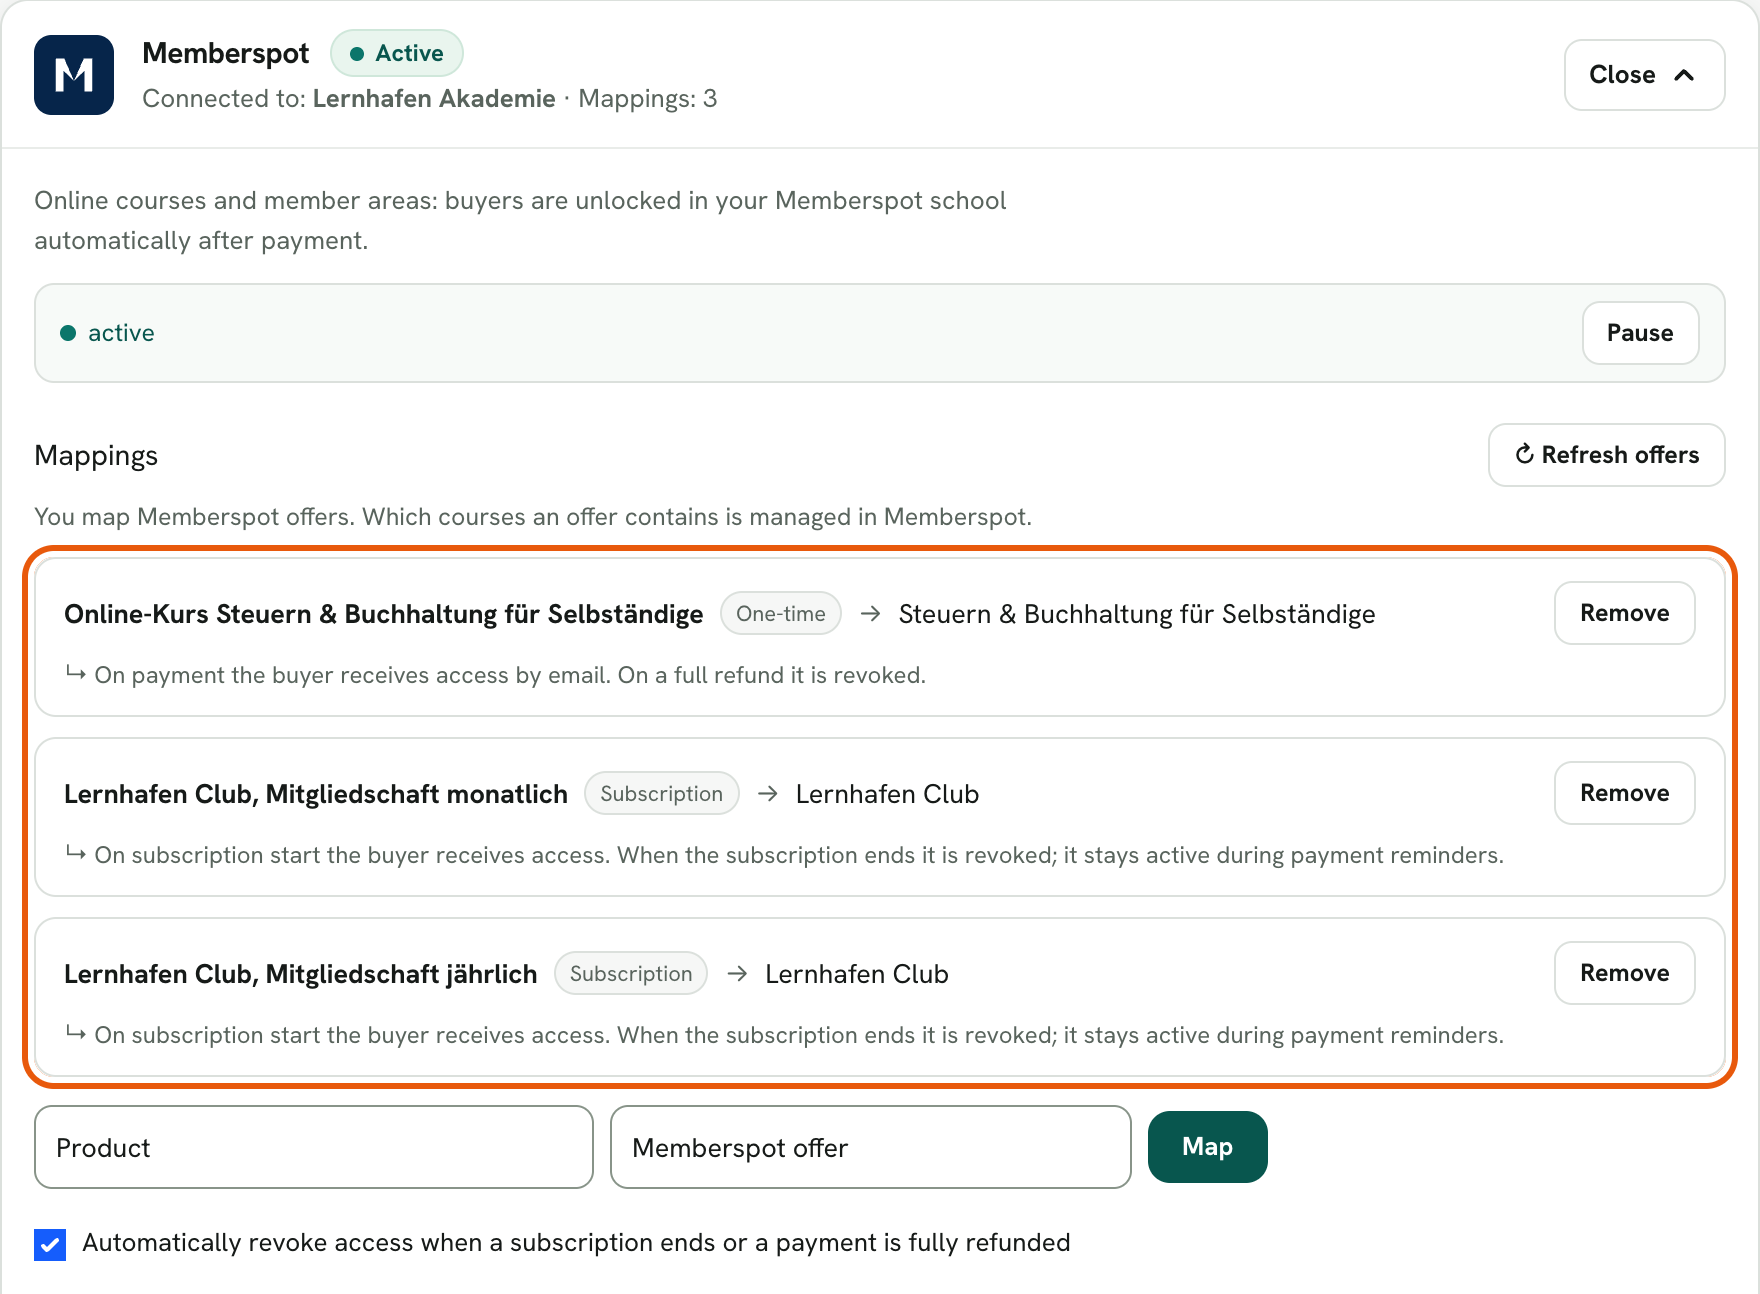The image size is (1760, 1294).
Task: Select the Lernhafen Akademie connected name
Action: click(x=434, y=98)
